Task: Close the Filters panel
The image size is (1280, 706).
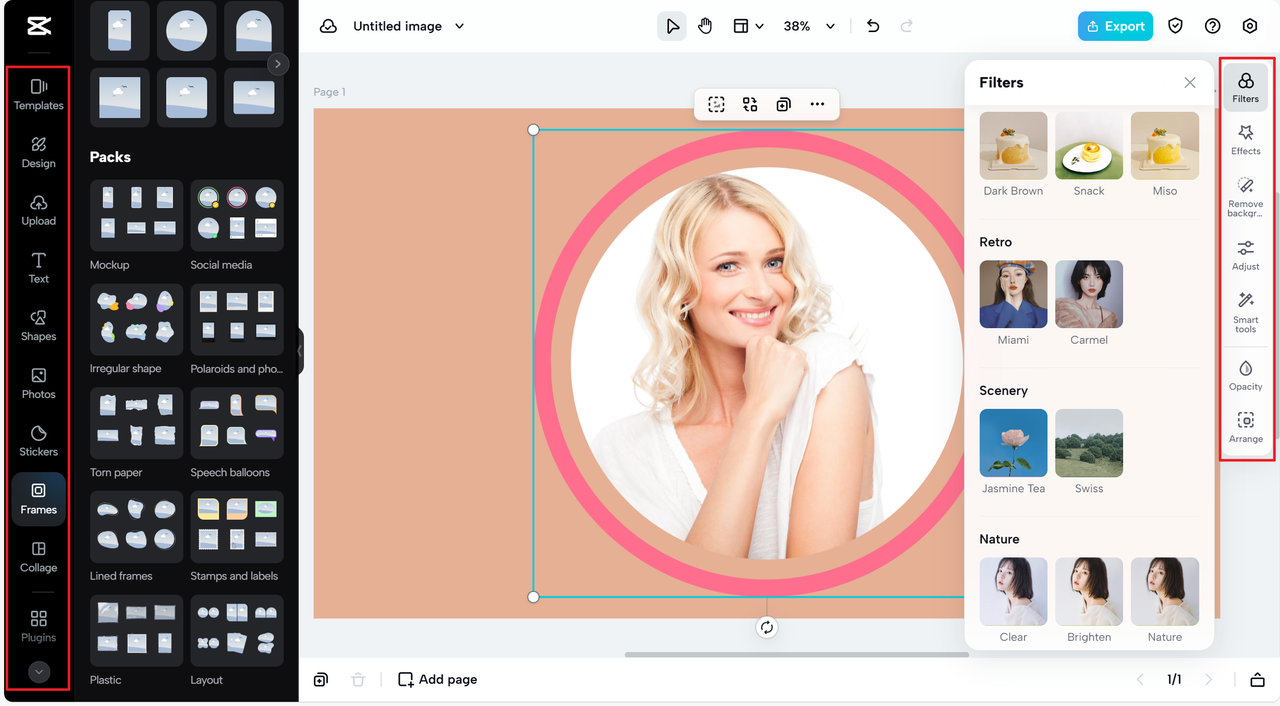Action: click(x=1190, y=83)
